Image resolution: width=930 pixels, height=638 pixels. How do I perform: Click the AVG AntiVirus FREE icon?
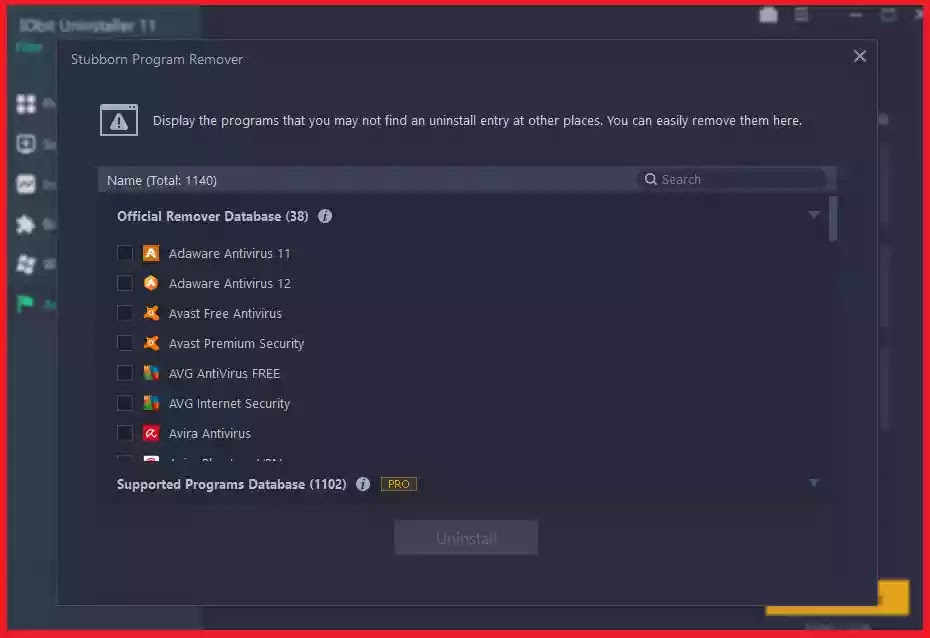pyautogui.click(x=151, y=373)
